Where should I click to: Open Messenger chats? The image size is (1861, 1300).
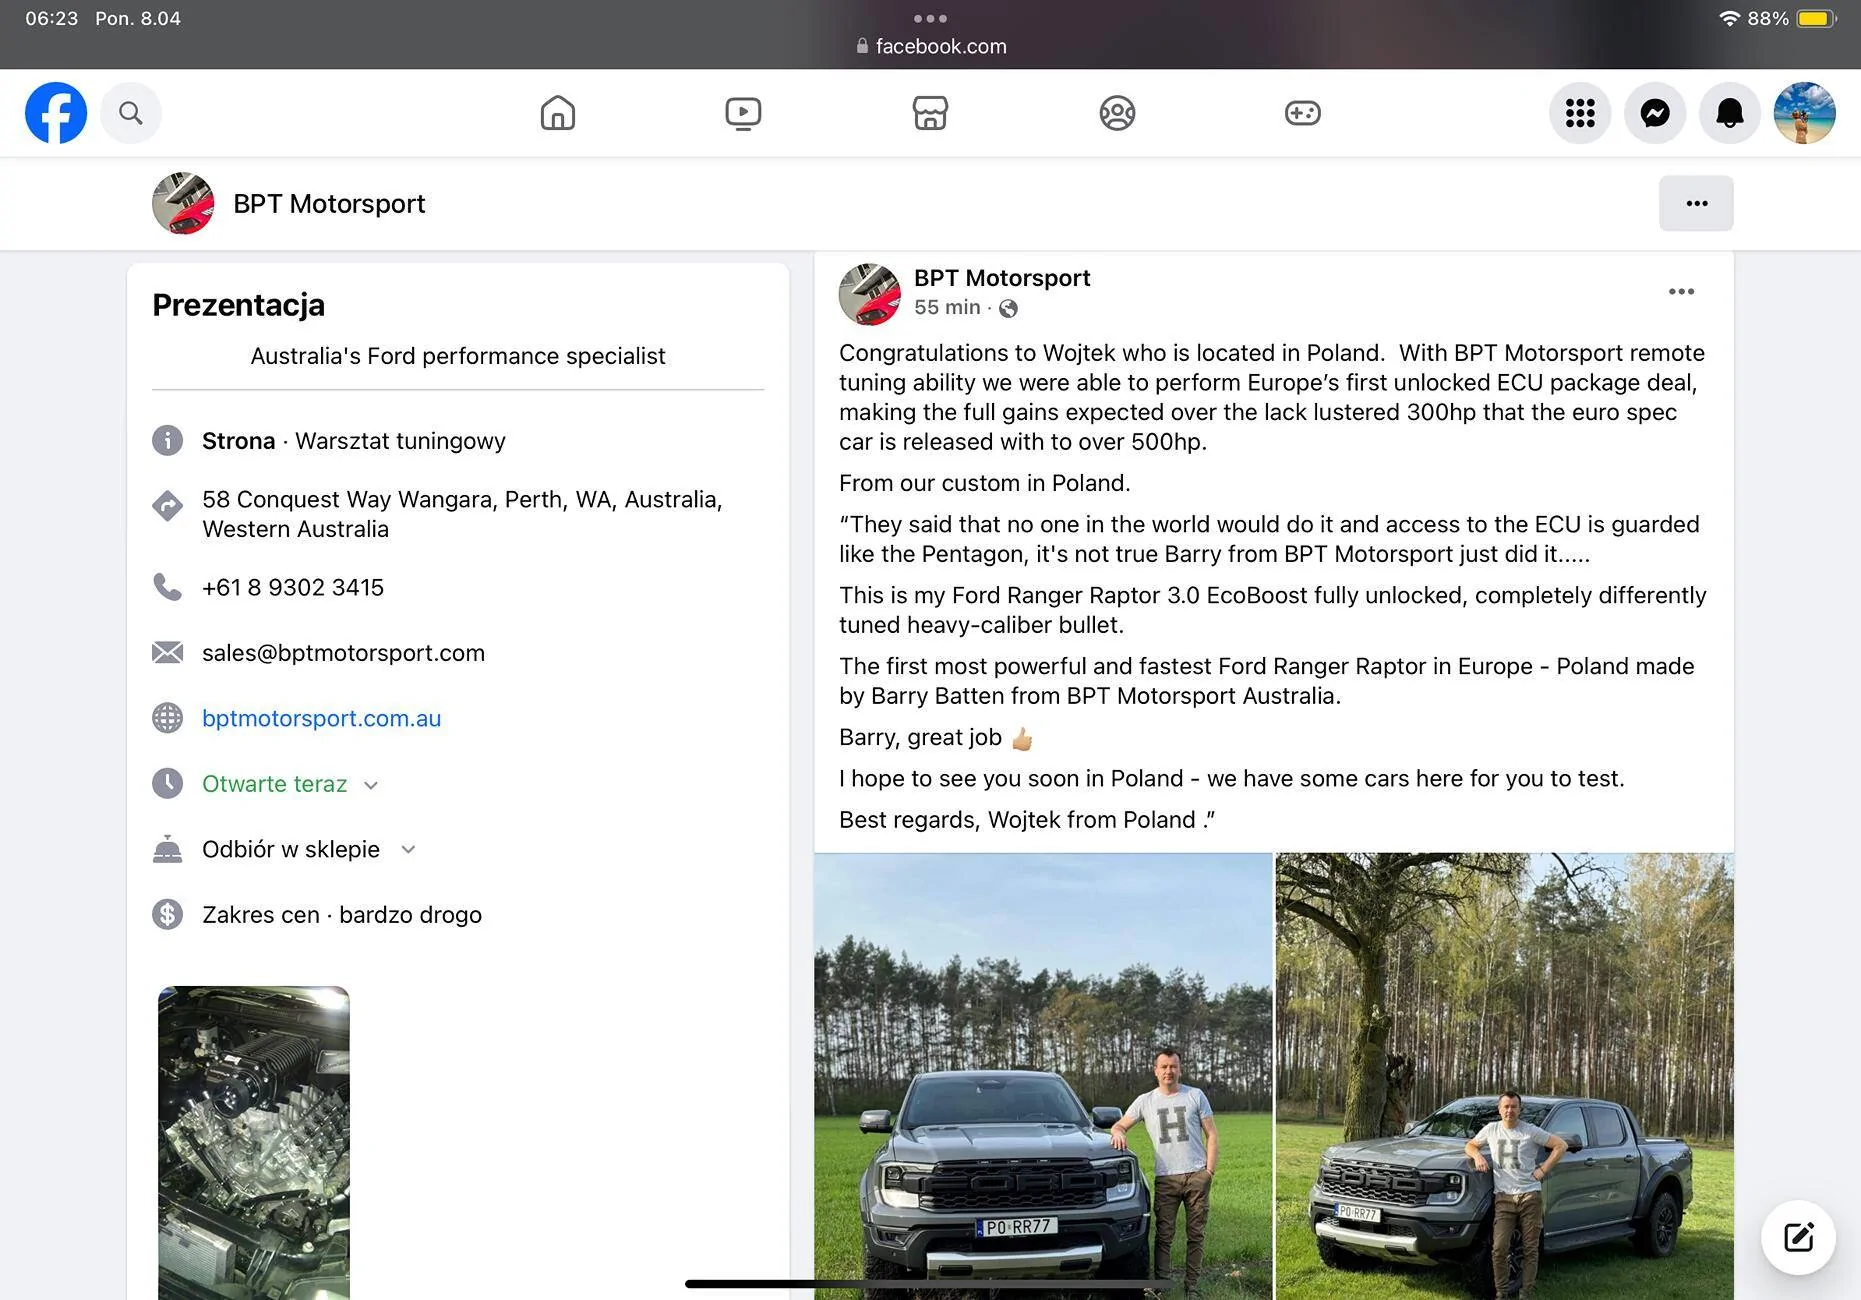pyautogui.click(x=1655, y=113)
